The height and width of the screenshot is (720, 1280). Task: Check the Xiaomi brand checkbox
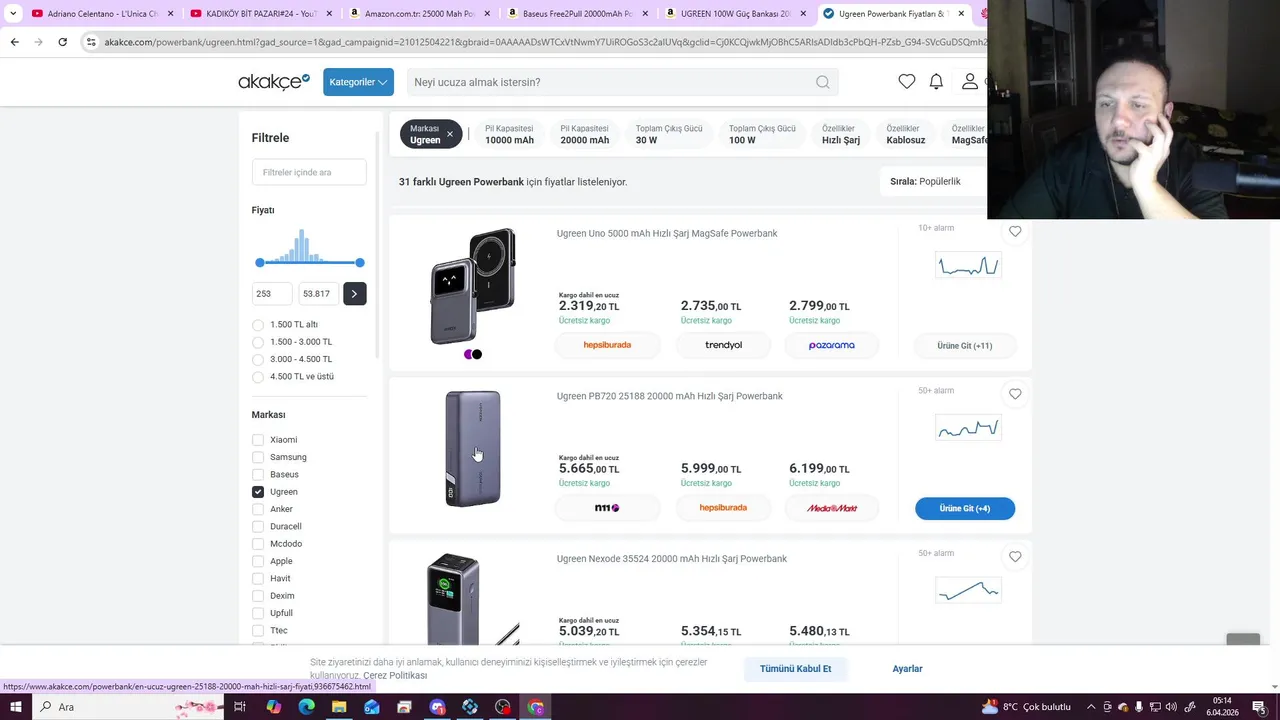(x=258, y=440)
